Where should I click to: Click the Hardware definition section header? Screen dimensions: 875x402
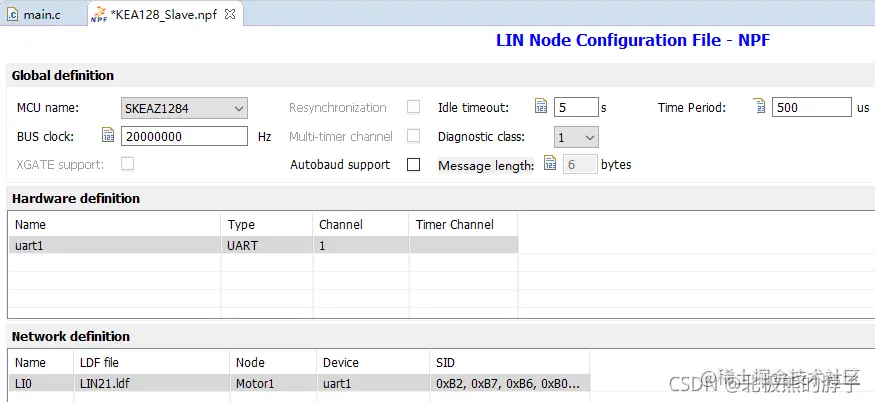(75, 198)
